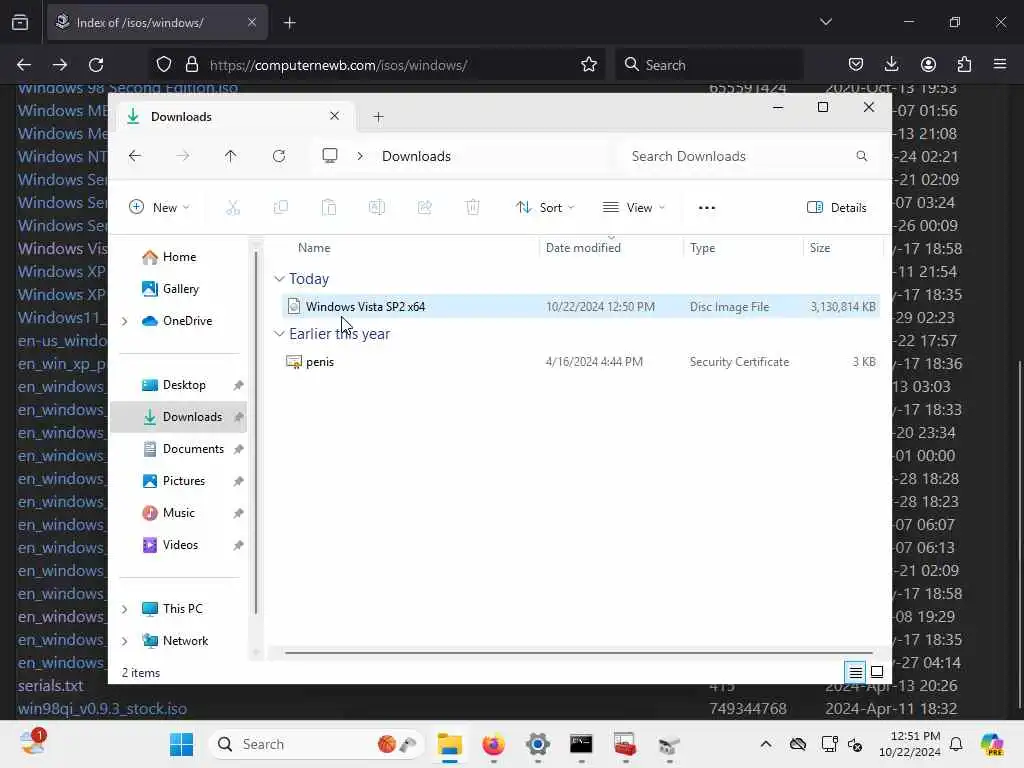Sort by Type column header
This screenshot has height=768, width=1024.
point(703,248)
